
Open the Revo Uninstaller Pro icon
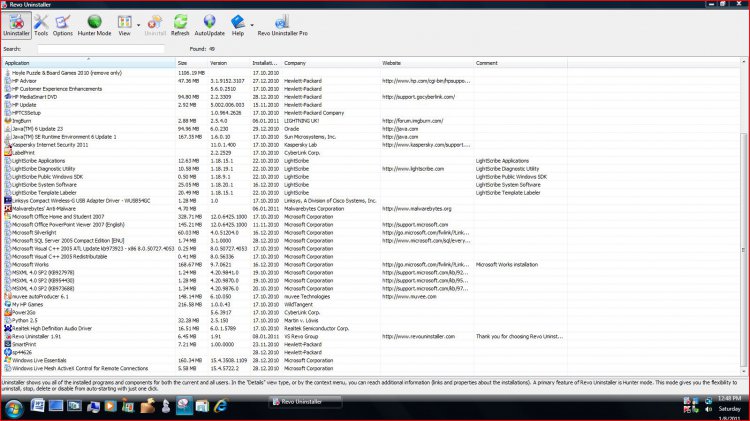(283, 25)
